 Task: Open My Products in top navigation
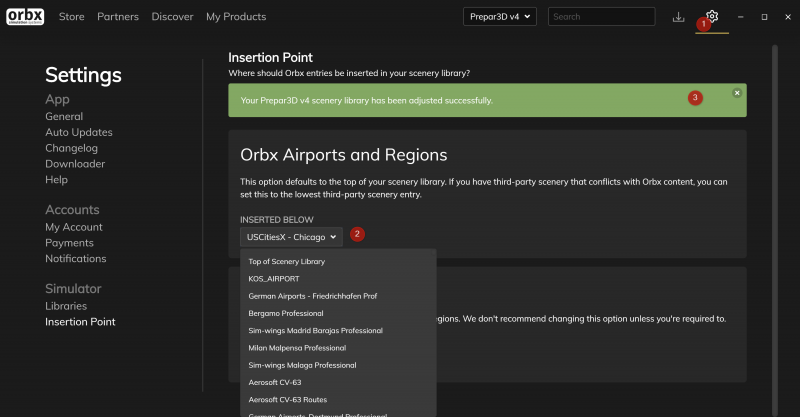[x=236, y=17]
